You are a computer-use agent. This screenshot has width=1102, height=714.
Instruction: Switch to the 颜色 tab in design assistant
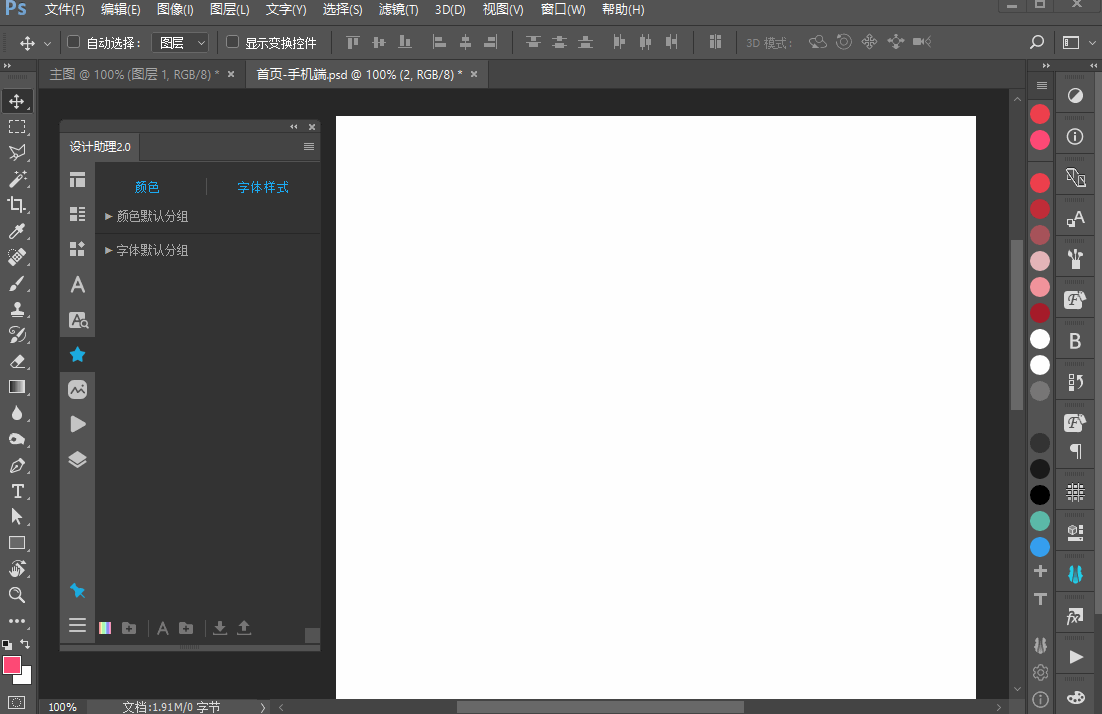pyautogui.click(x=147, y=187)
